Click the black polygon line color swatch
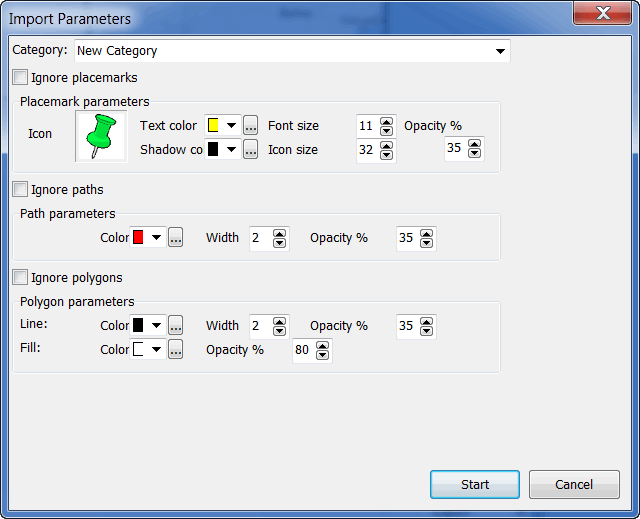This screenshot has height=519, width=640. 139,326
